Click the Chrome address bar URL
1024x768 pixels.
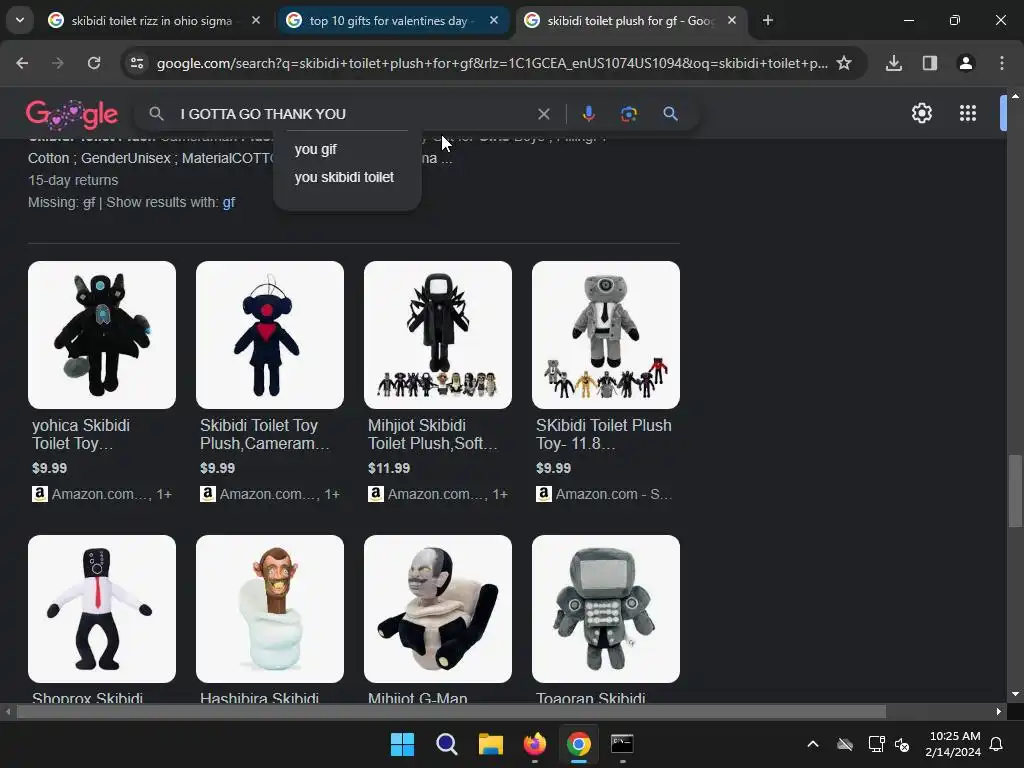point(492,63)
